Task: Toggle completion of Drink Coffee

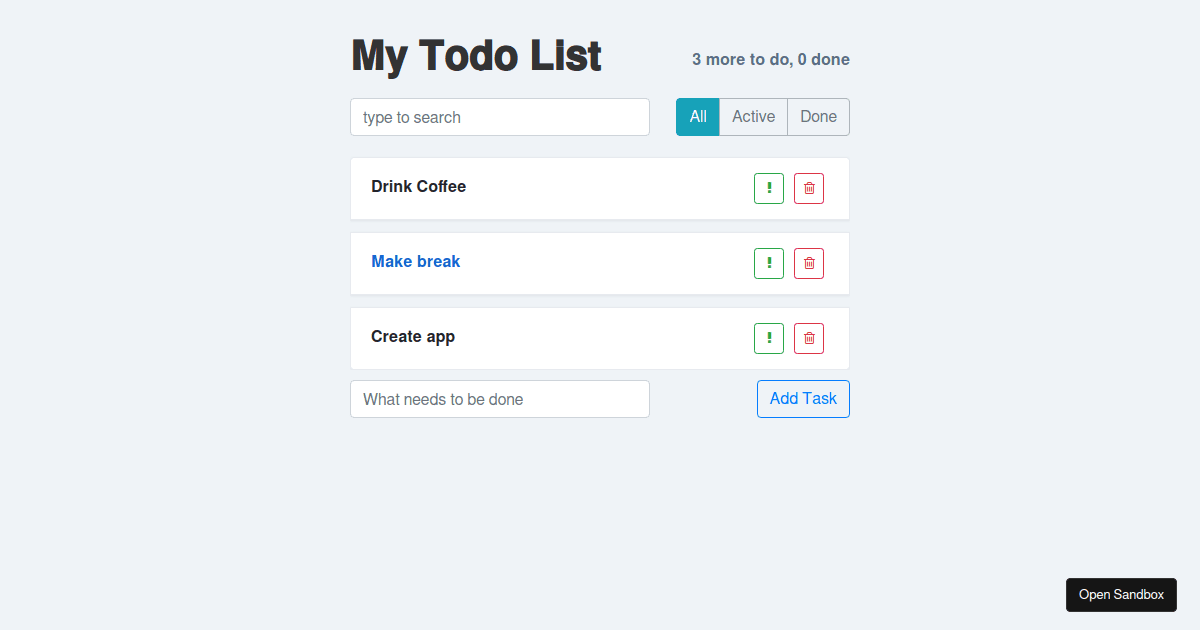Action: click(x=418, y=186)
